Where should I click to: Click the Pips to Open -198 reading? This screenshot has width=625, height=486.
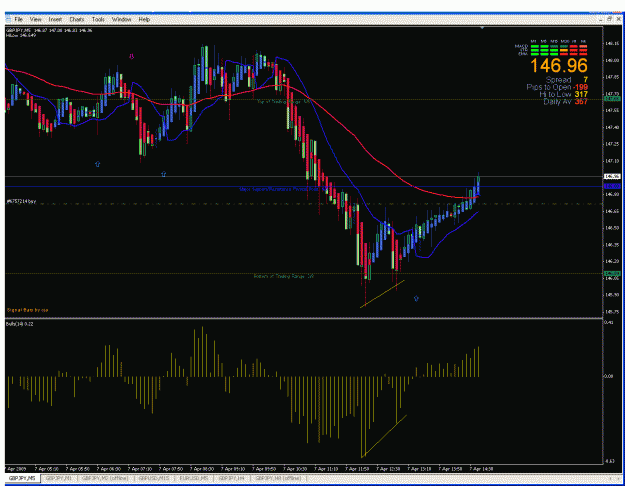(x=557, y=87)
